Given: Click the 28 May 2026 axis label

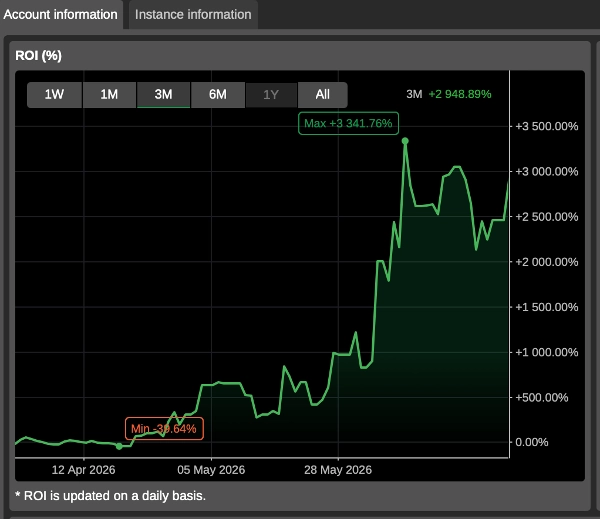Looking at the screenshot, I should (x=338, y=470).
